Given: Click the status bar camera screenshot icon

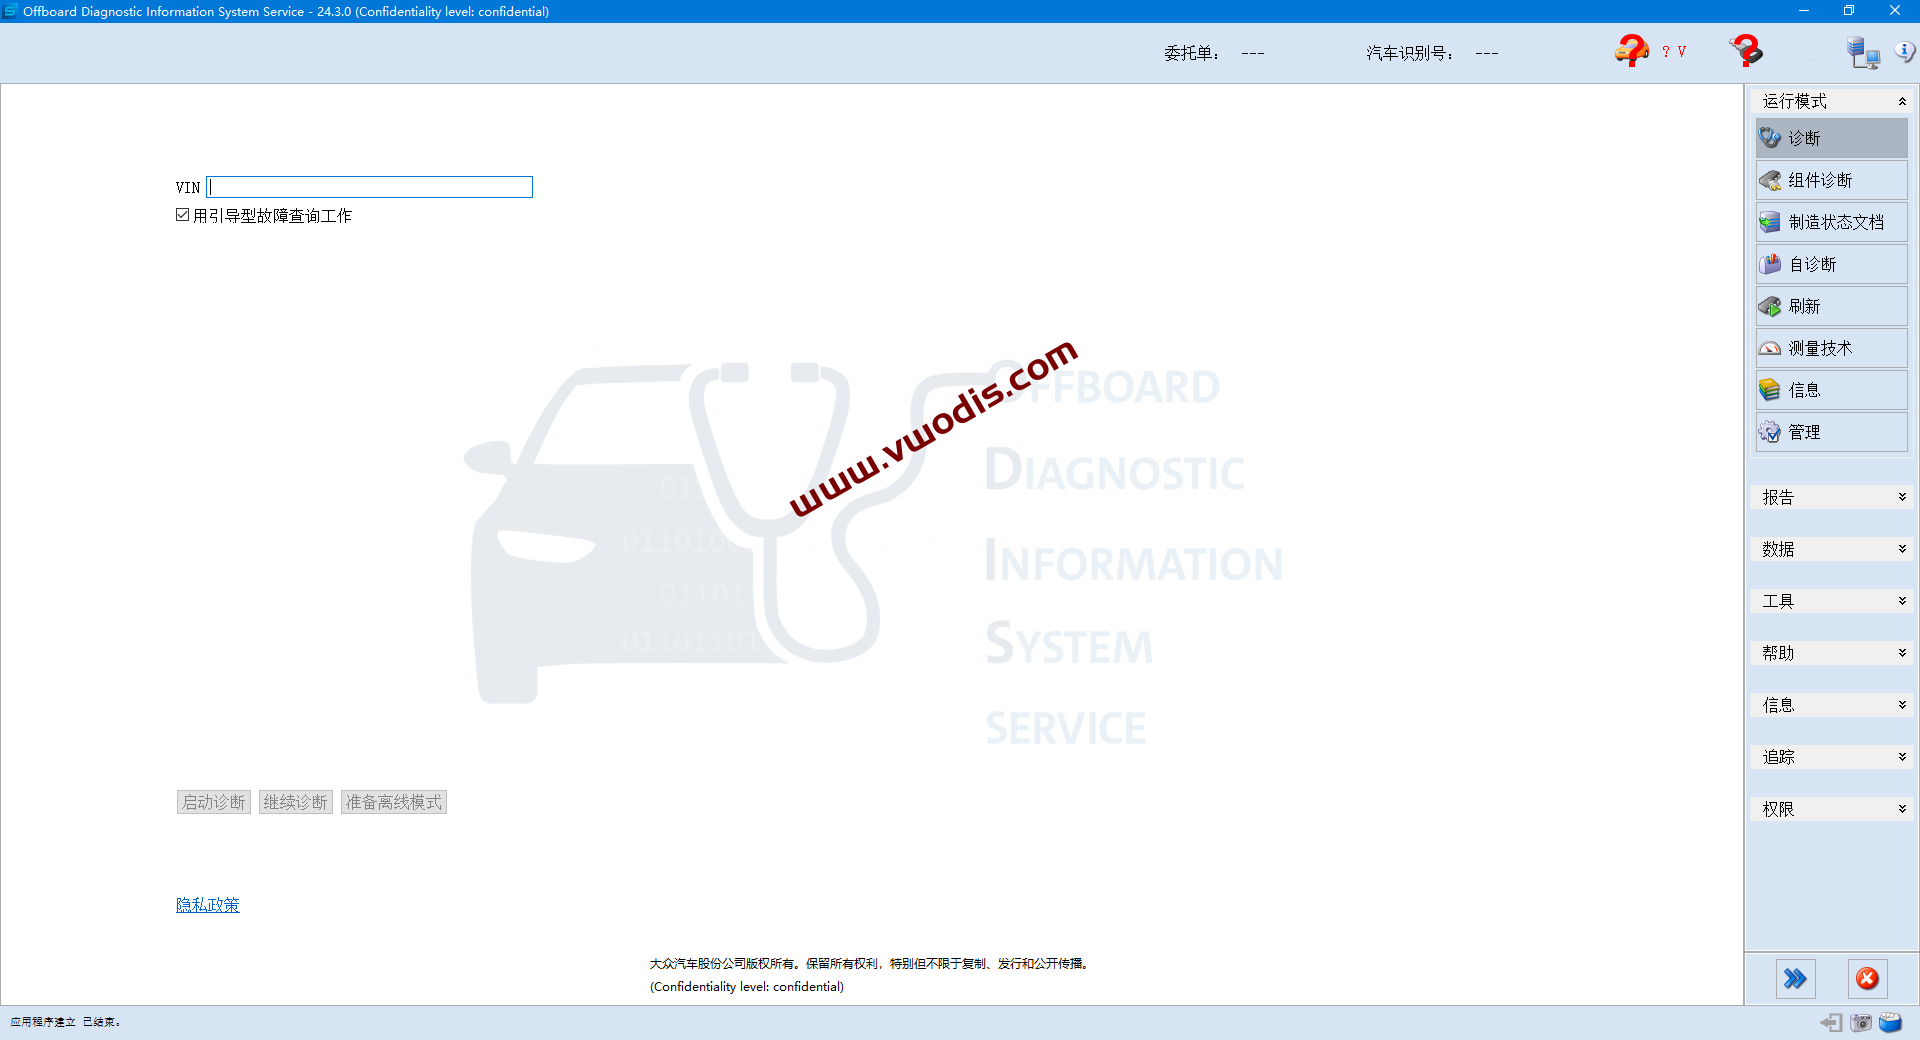Looking at the screenshot, I should (1861, 1022).
